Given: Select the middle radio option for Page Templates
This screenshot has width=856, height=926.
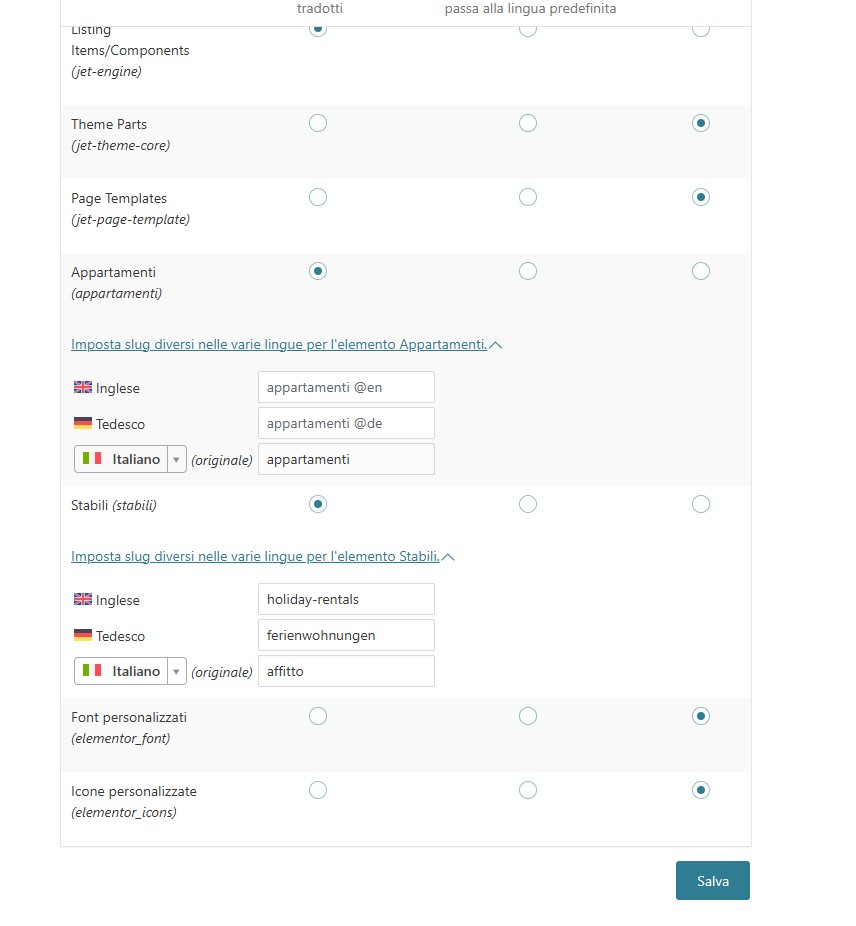Looking at the screenshot, I should (x=528, y=197).
